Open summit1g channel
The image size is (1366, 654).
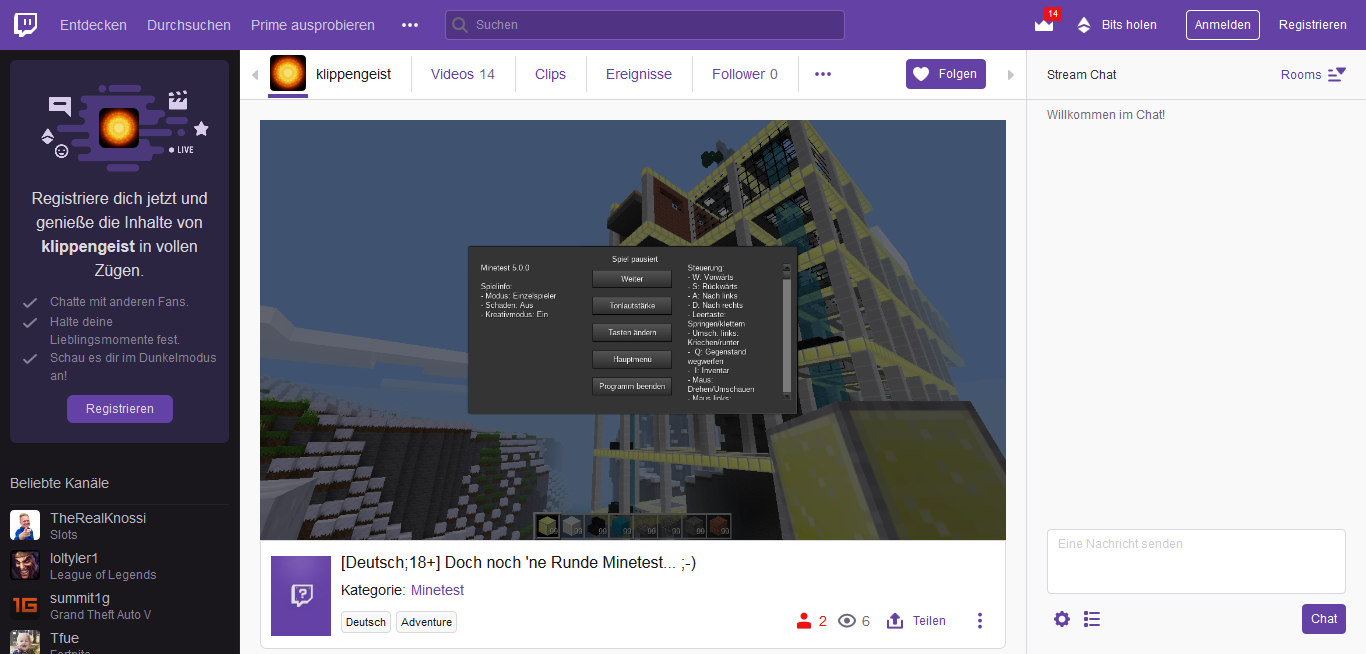[120, 606]
